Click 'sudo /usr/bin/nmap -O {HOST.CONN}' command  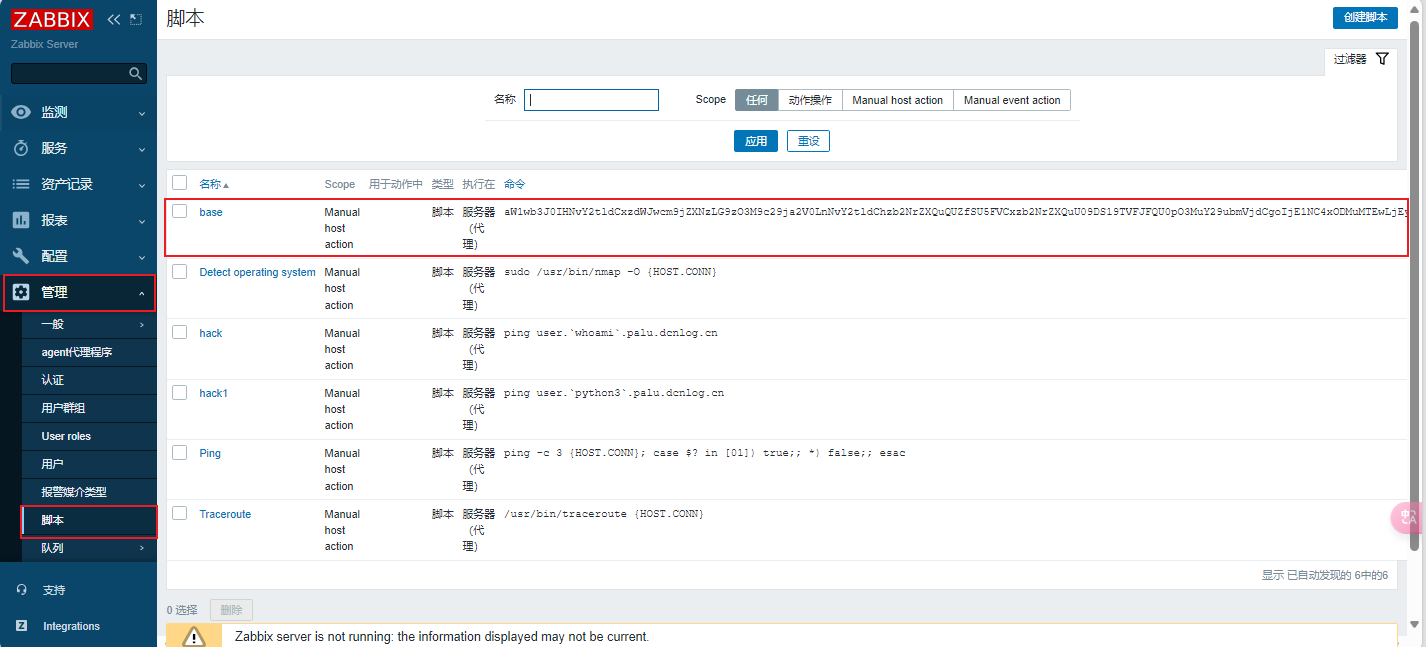tap(610, 272)
